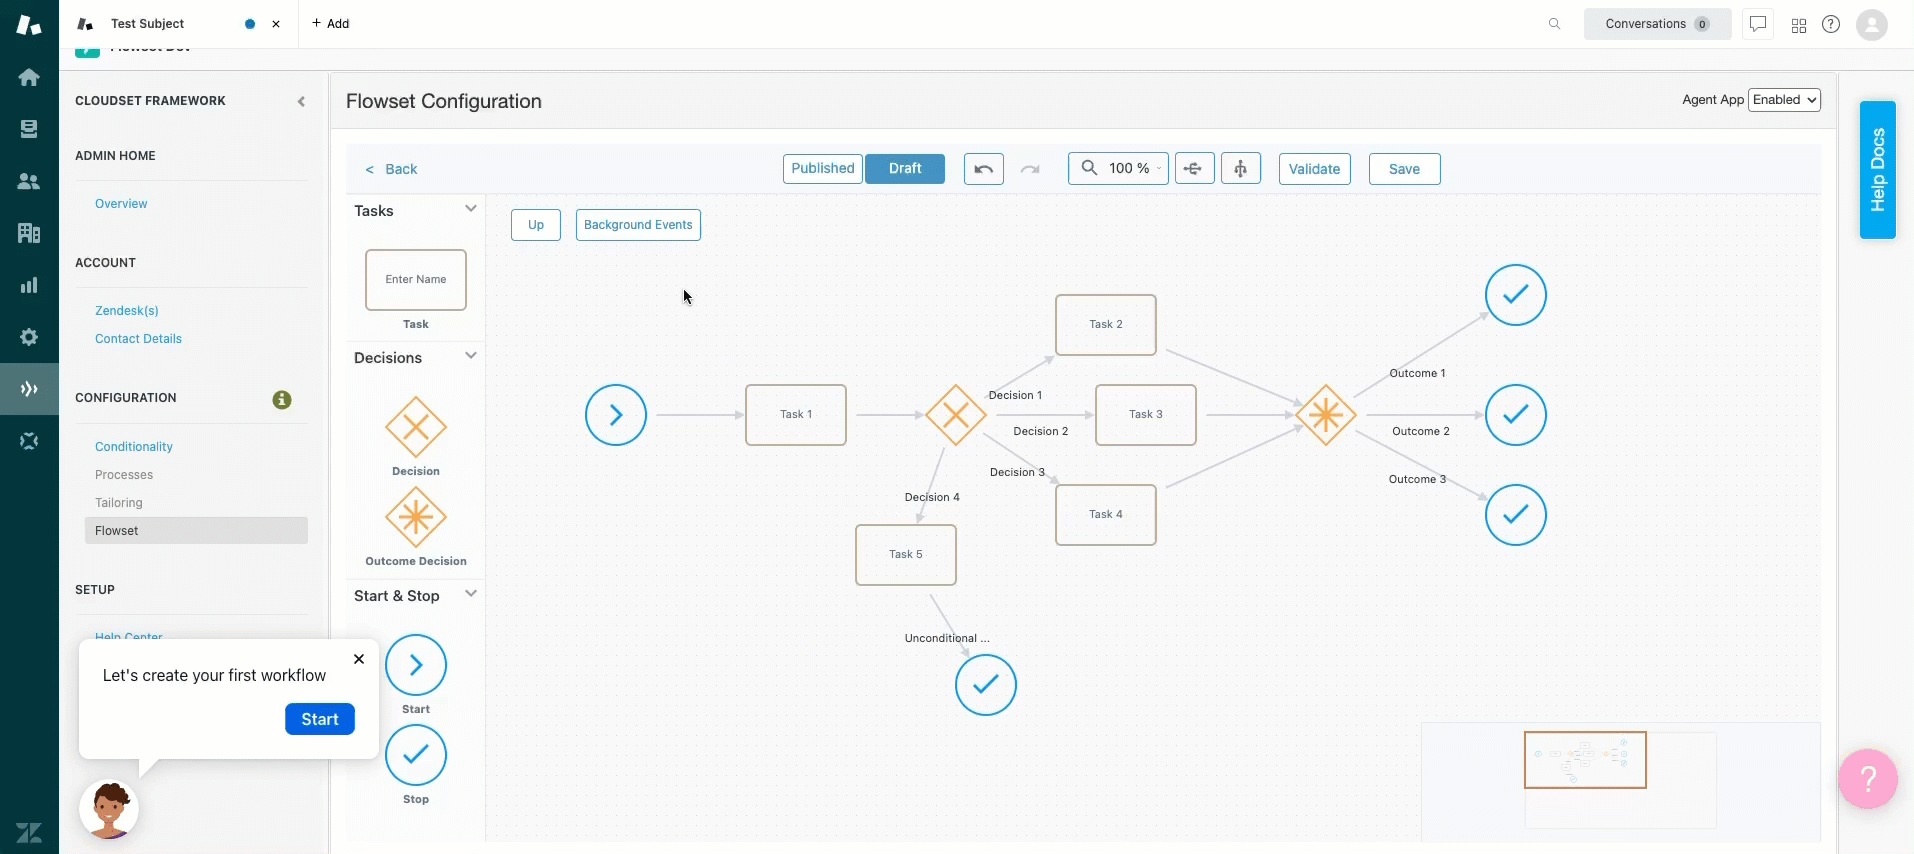Open Customers icon in sidebar
The width and height of the screenshot is (1914, 854).
pyautogui.click(x=29, y=181)
